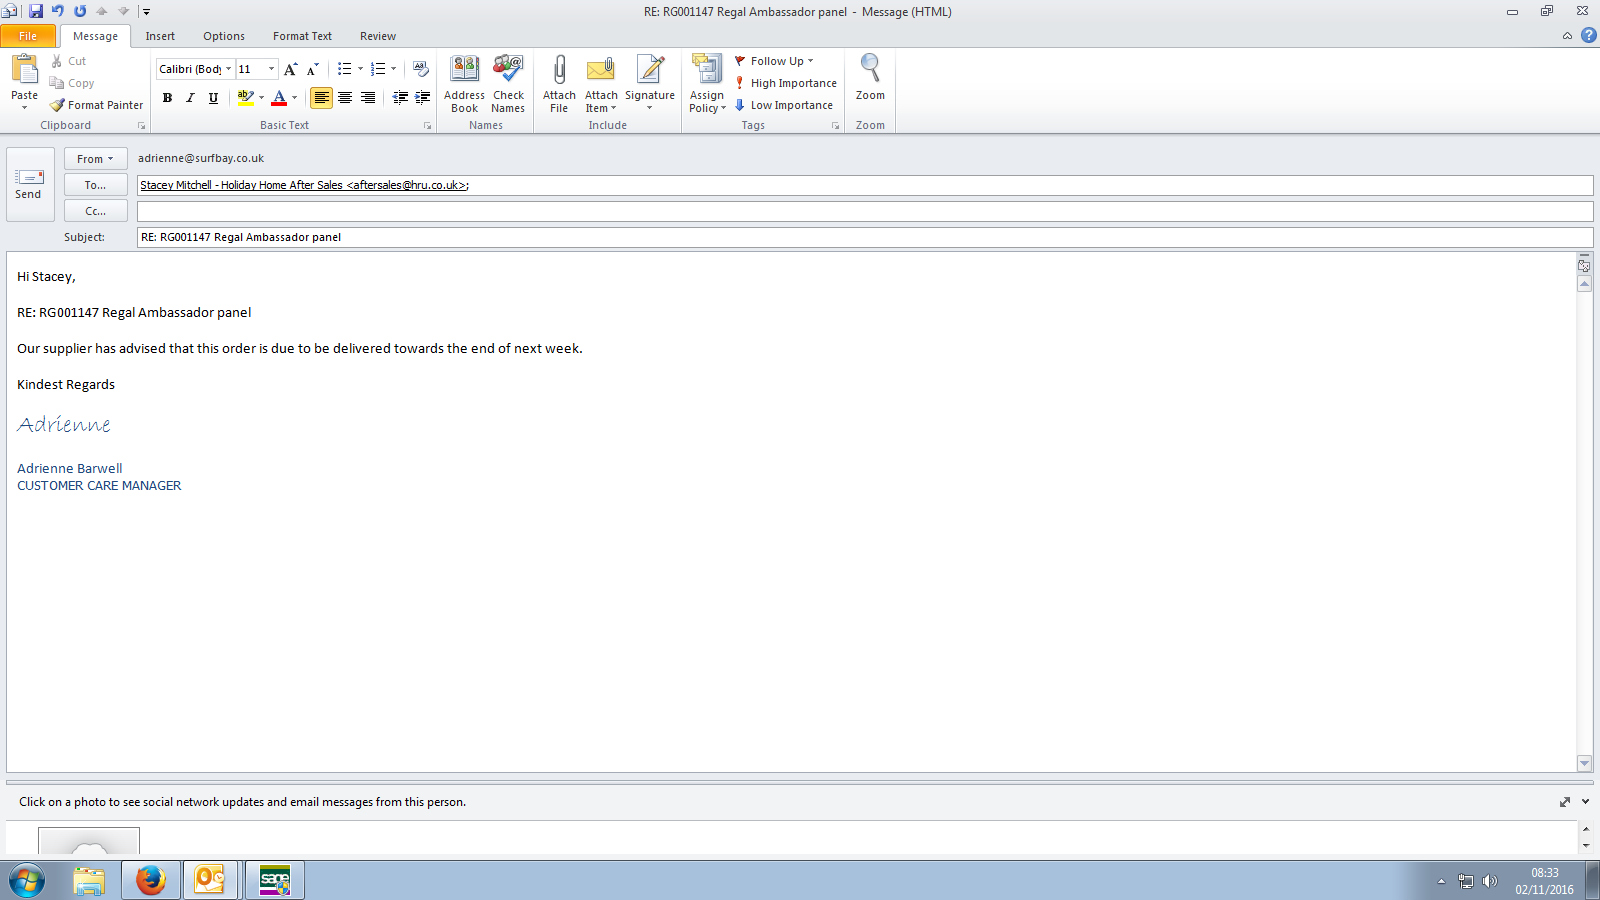The height and width of the screenshot is (900, 1600).
Task: Open the Clipboard group dialog launcher
Action: click(142, 126)
